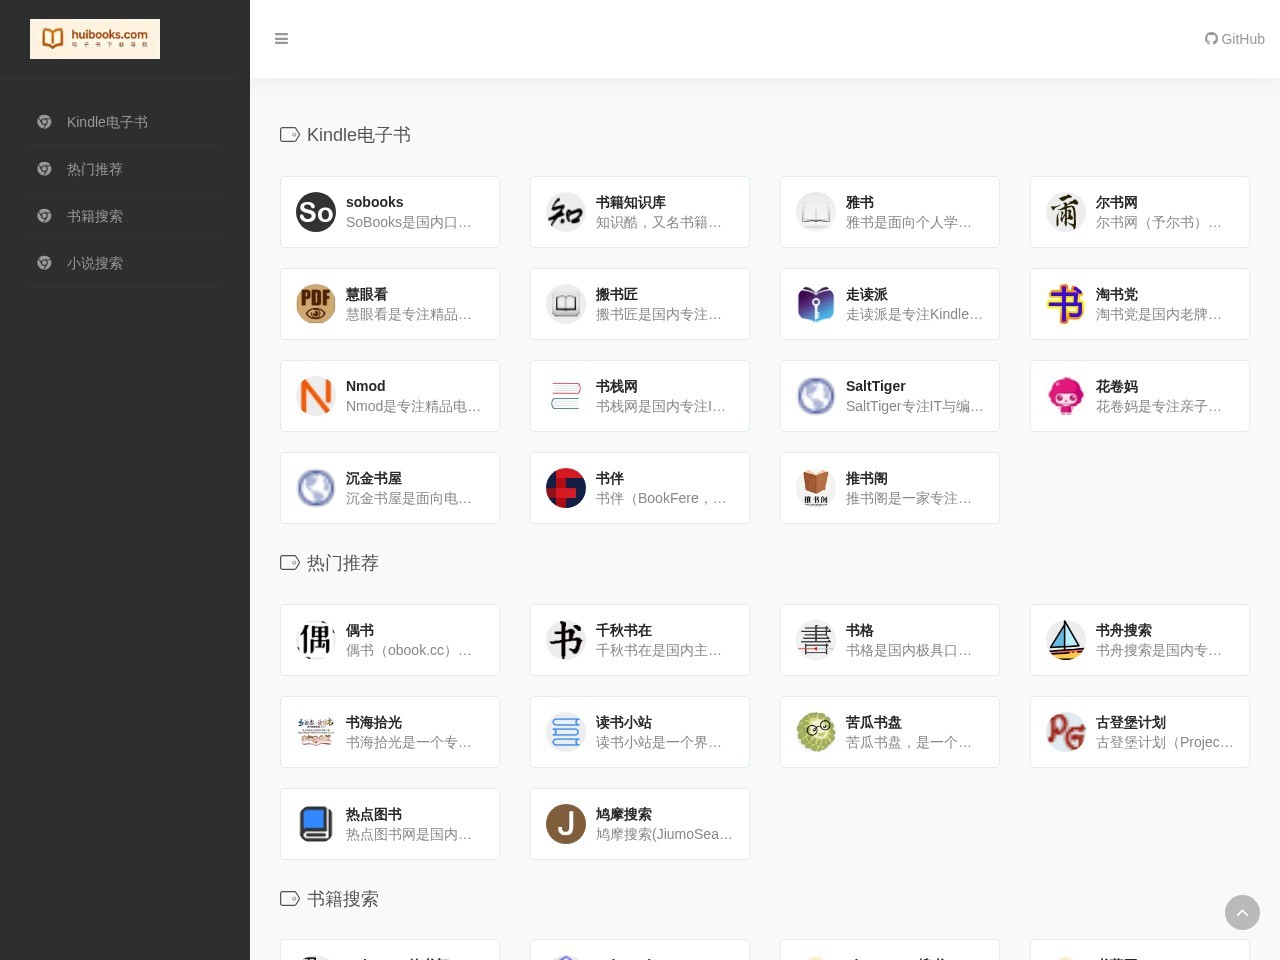Click the huibooks.com logo
Screen dimensions: 1280x960
pyautogui.click(x=95, y=39)
